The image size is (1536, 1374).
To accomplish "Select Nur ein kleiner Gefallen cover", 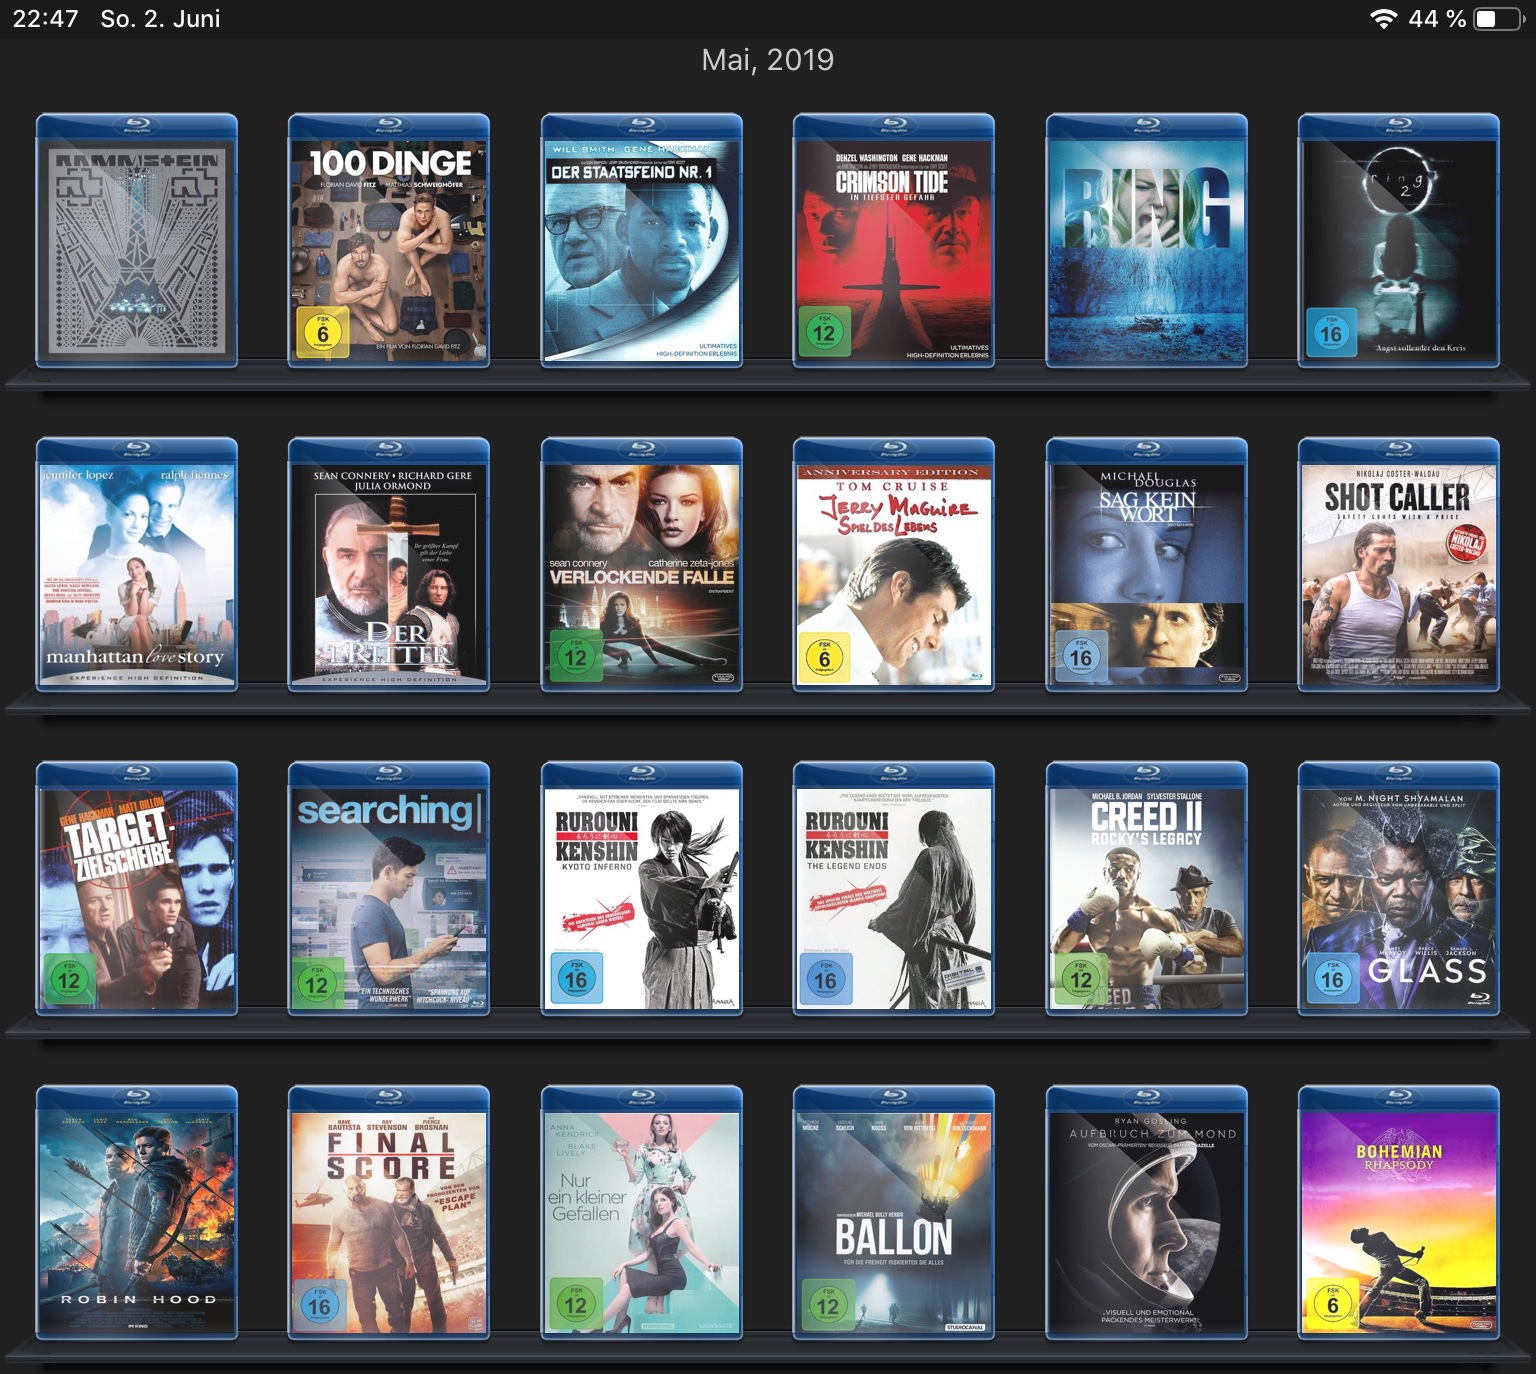I will click(642, 1213).
